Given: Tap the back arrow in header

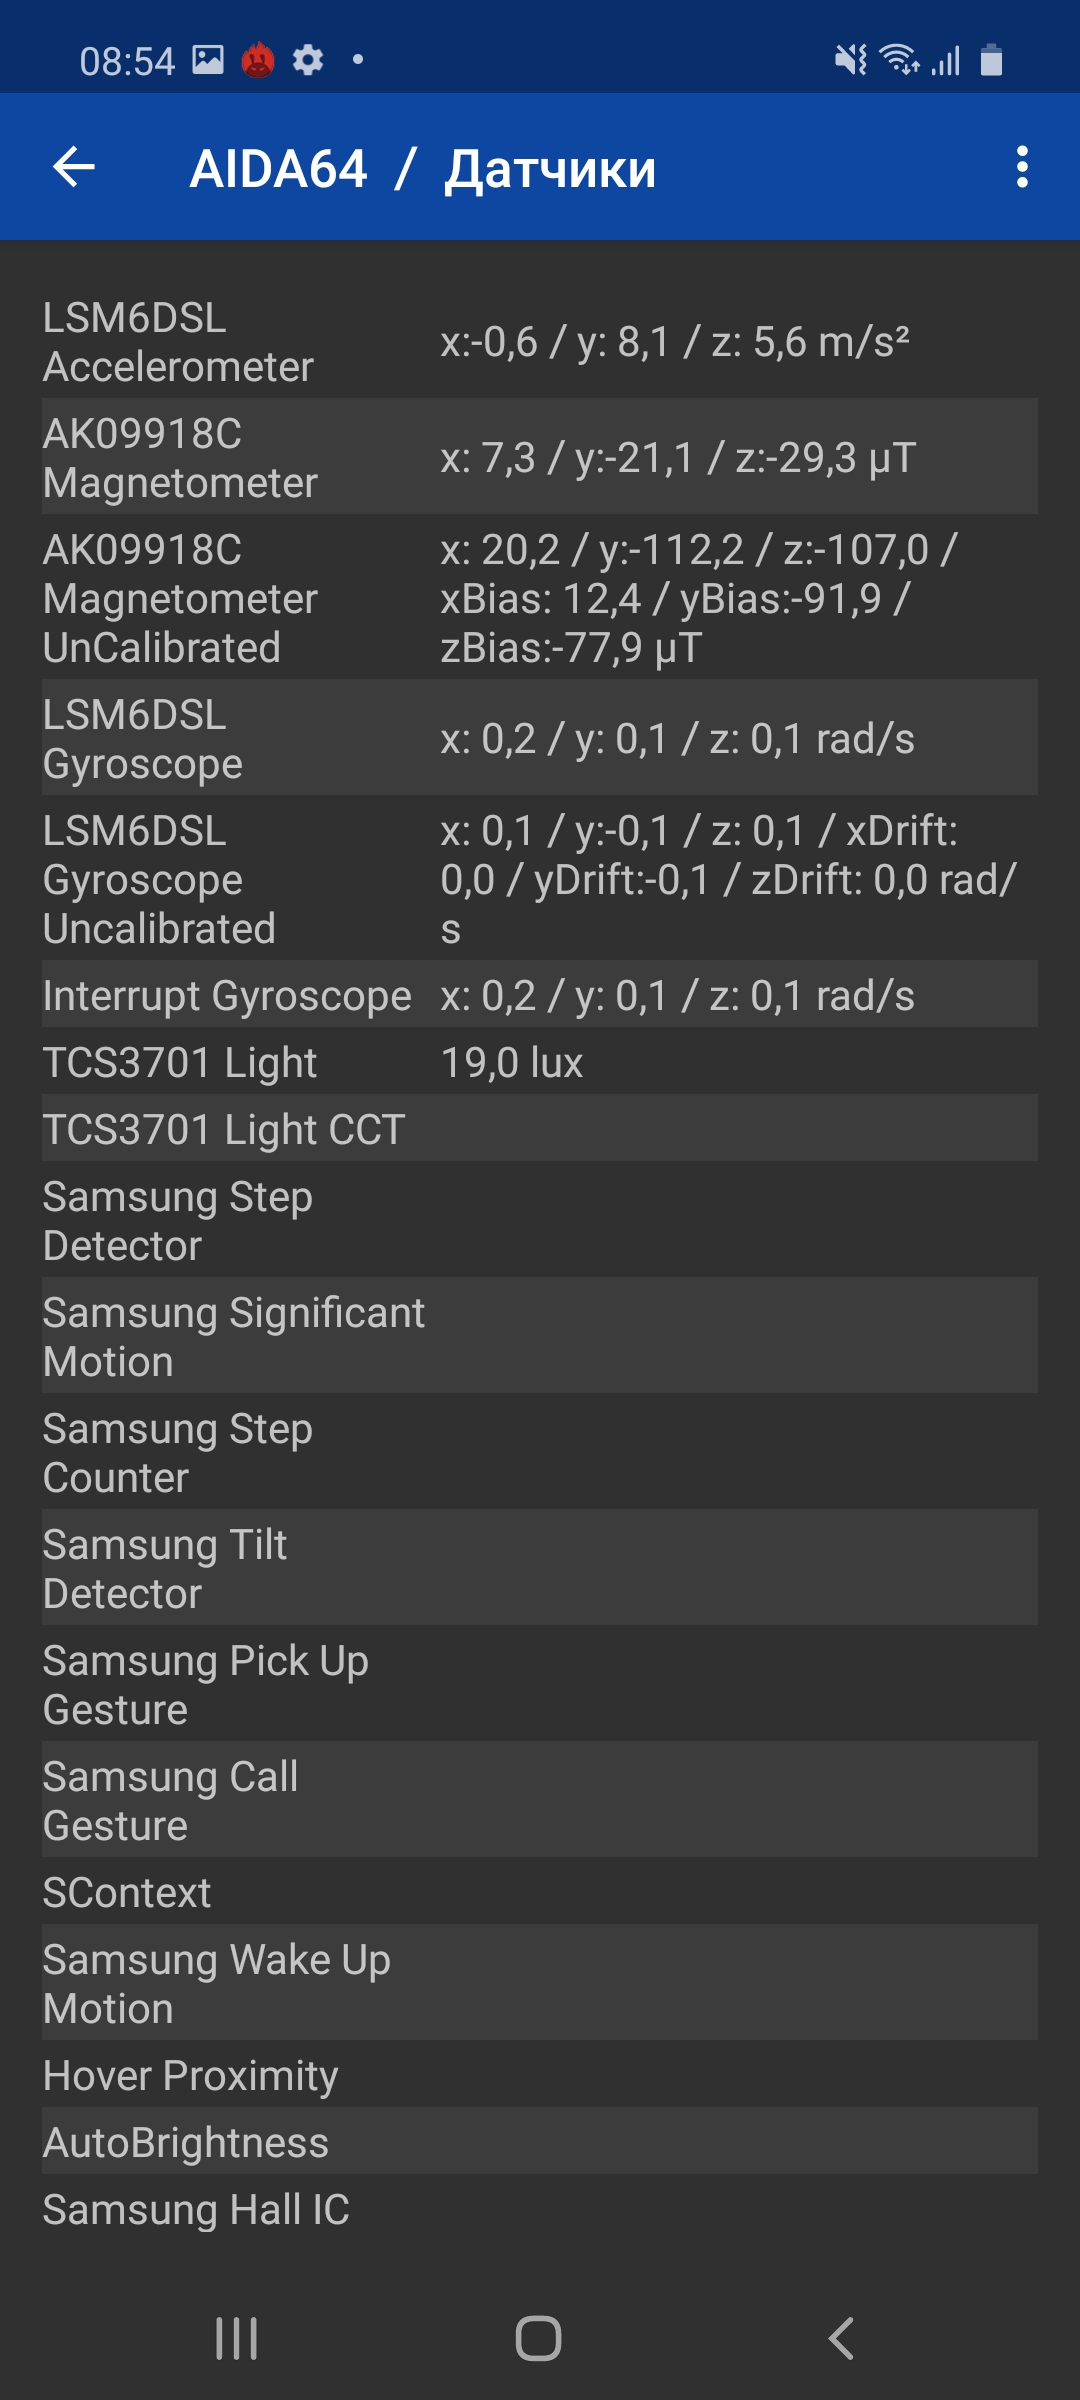Looking at the screenshot, I should [74, 167].
